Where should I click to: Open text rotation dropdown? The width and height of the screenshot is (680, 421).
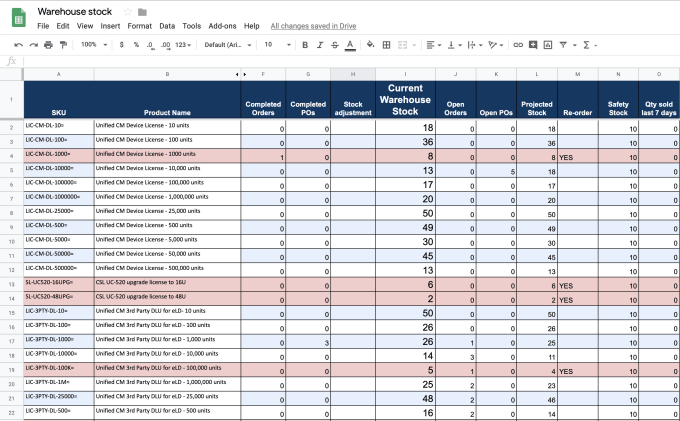coord(495,45)
